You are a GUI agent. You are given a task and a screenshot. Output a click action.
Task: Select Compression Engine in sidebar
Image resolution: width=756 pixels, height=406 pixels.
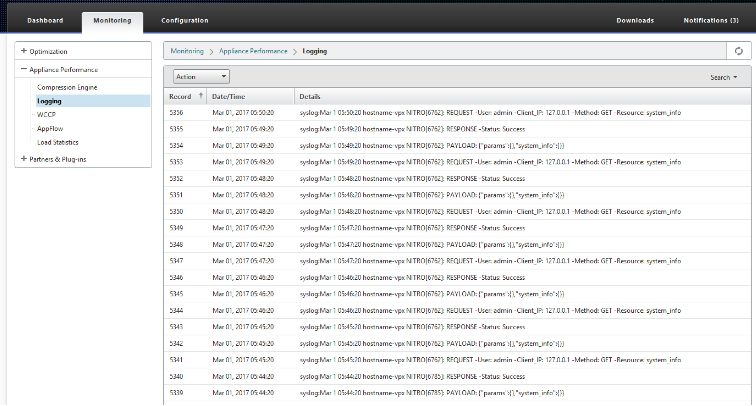click(67, 87)
